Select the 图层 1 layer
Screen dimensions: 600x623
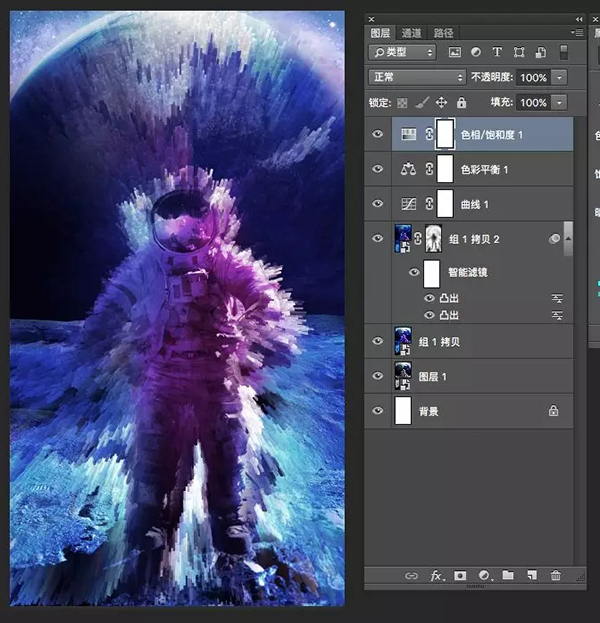[480, 376]
